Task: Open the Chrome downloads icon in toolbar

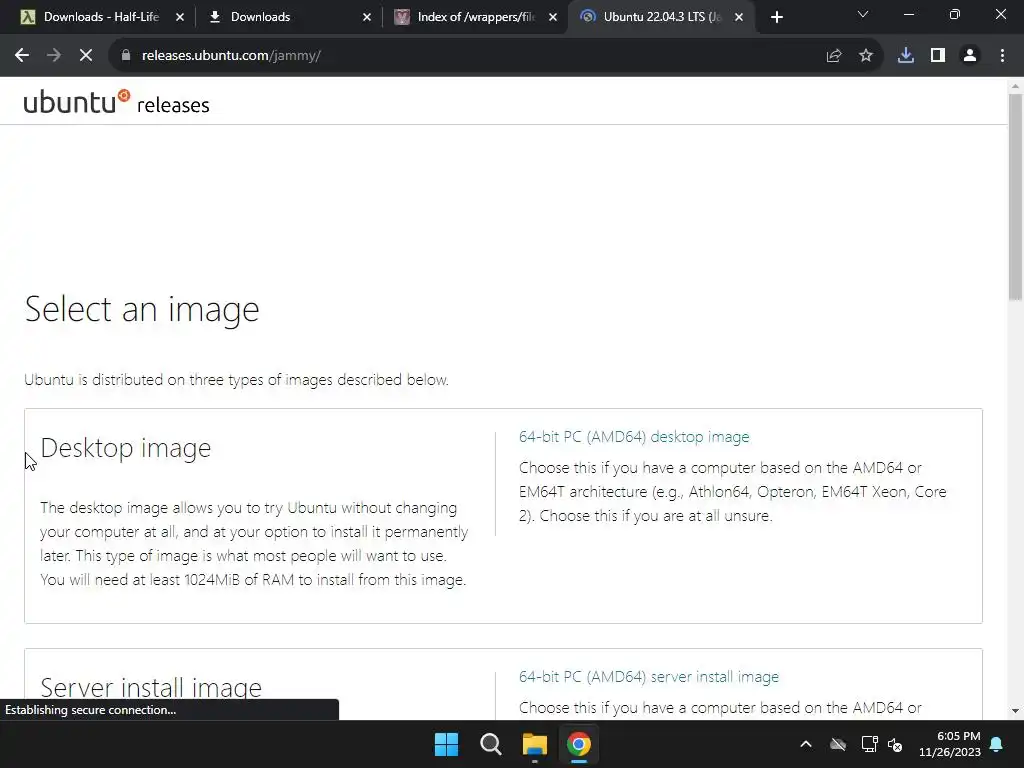Action: point(906,56)
